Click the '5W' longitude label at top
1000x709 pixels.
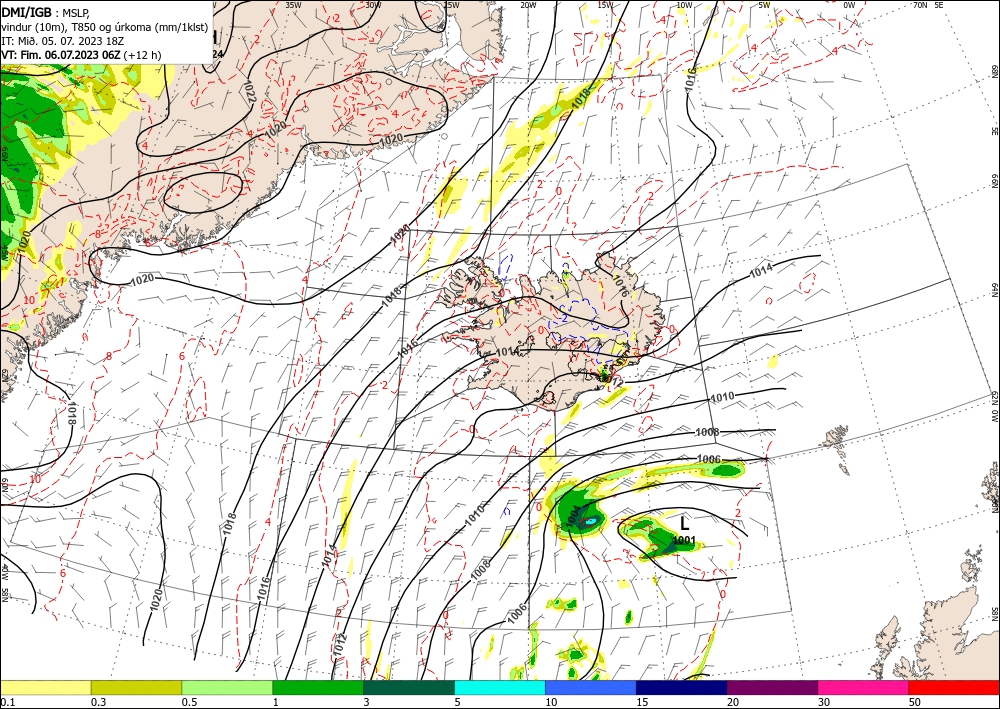click(765, 5)
